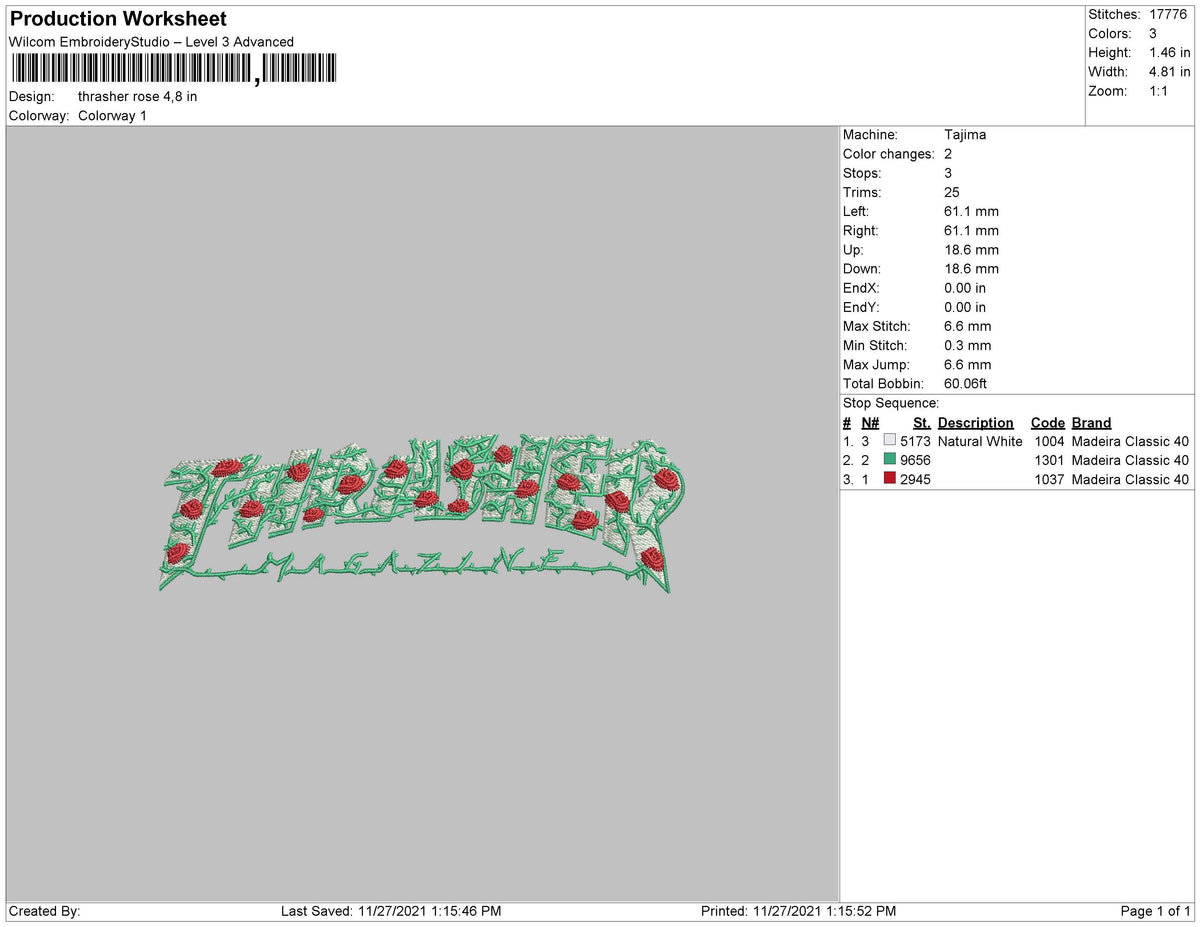The width and height of the screenshot is (1200, 927).
Task: Click the Natural White color swatch
Action: click(x=890, y=441)
